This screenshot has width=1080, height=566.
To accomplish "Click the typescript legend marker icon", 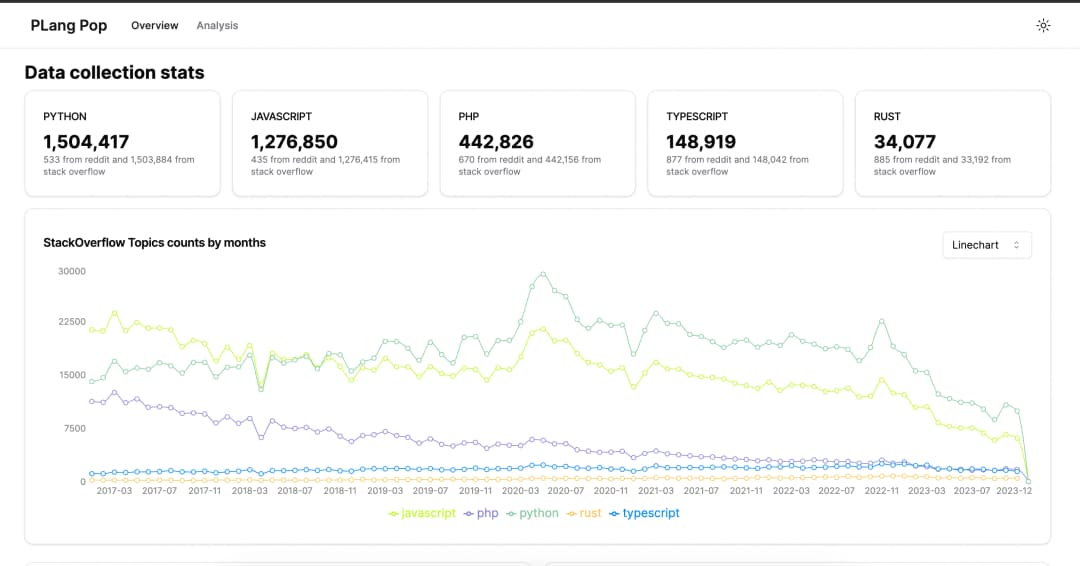I will (x=615, y=513).
